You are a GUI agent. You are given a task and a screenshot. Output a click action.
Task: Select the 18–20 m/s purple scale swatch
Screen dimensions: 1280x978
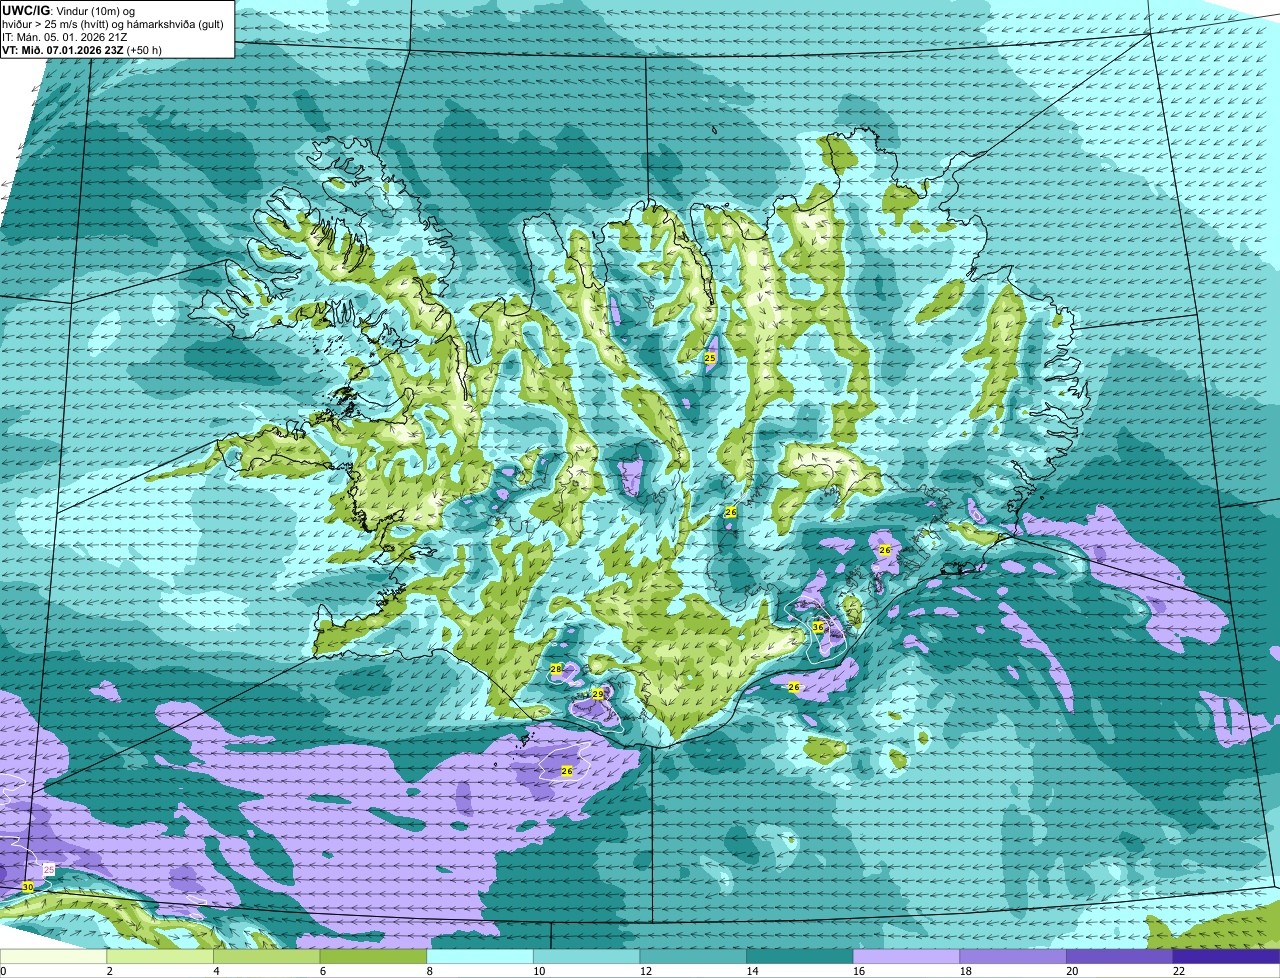(x=1013, y=957)
